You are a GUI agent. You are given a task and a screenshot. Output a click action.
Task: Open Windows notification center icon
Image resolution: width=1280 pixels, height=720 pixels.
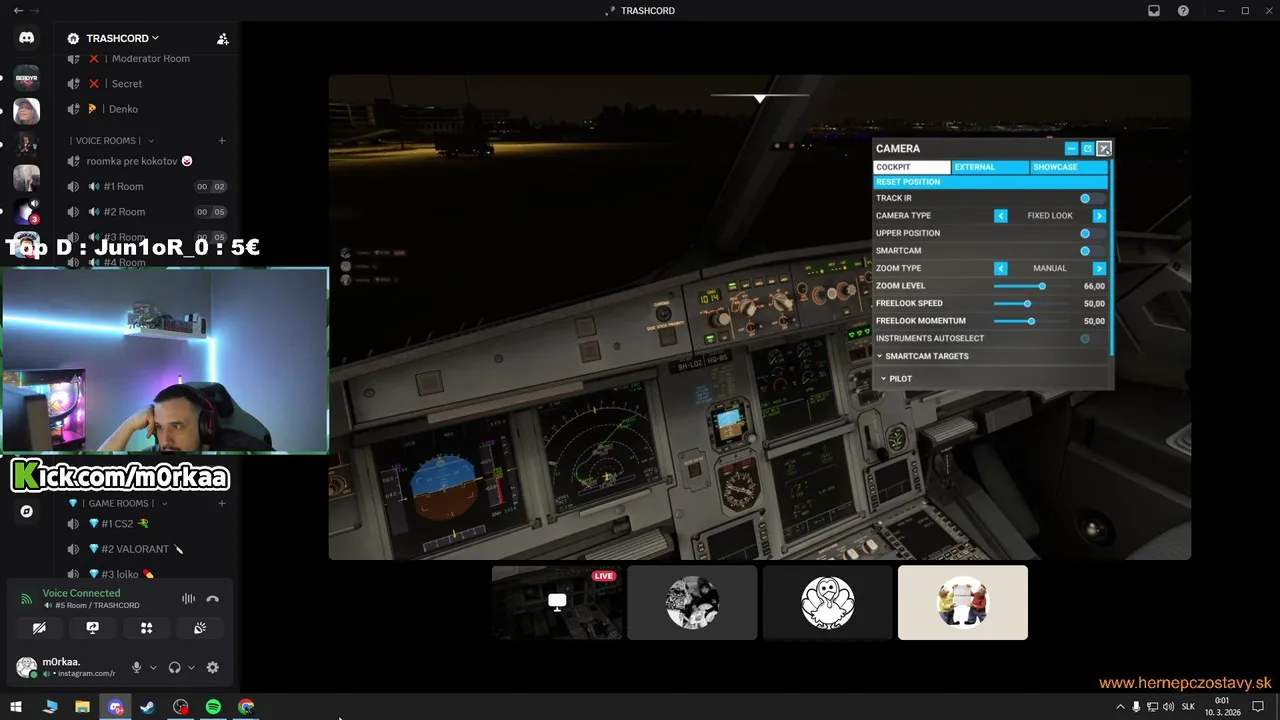tap(1258, 707)
